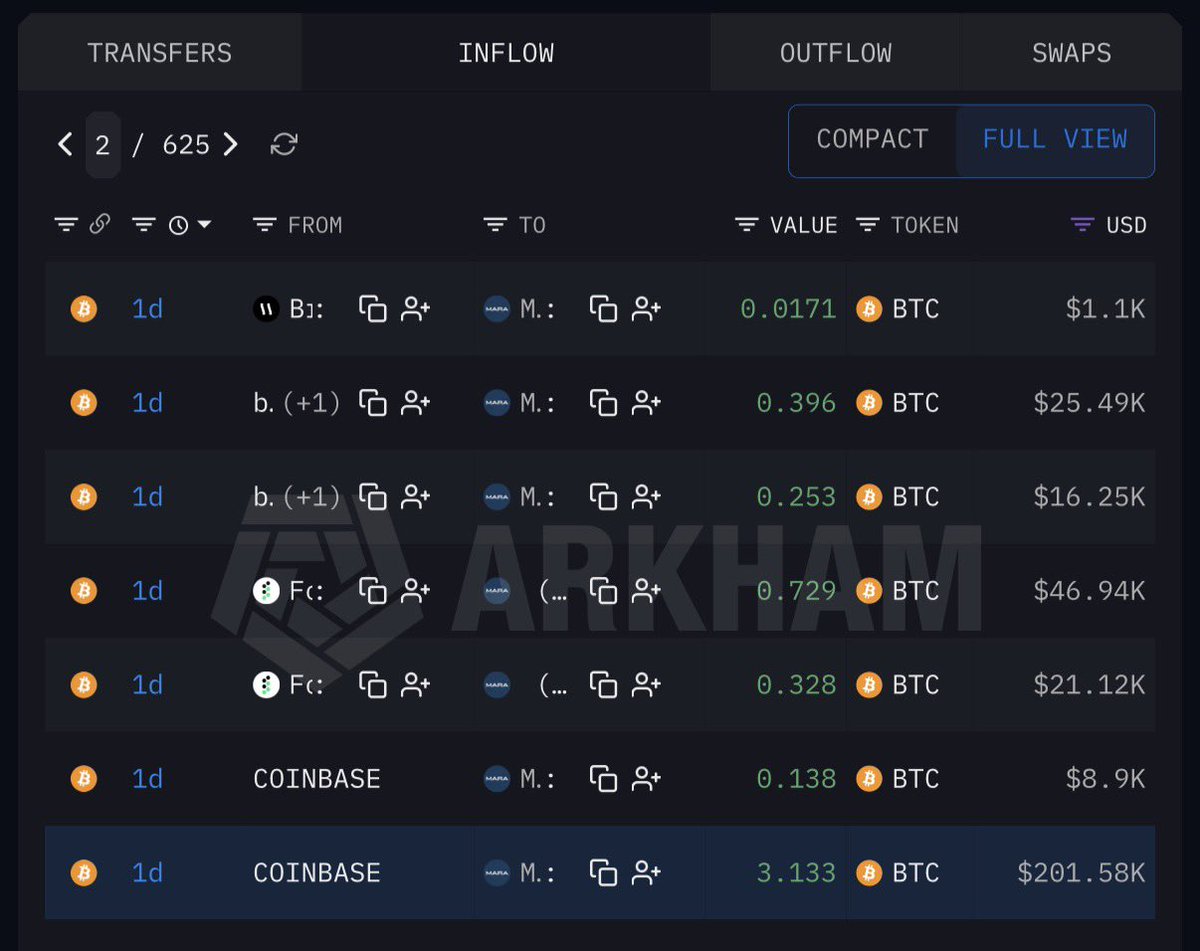The height and width of the screenshot is (951, 1200).
Task: Open time column sort dropdown arrow
Action: point(204,225)
